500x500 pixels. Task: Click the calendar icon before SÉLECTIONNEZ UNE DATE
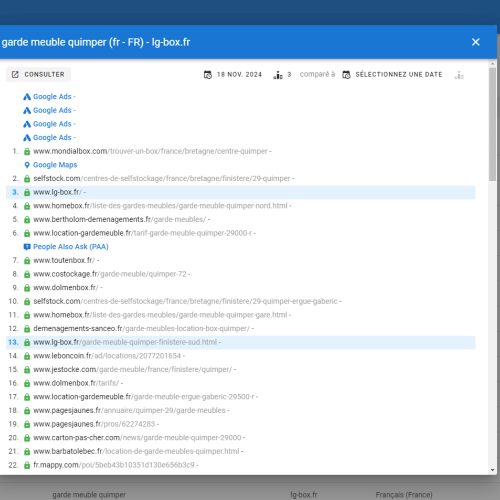coord(346,75)
